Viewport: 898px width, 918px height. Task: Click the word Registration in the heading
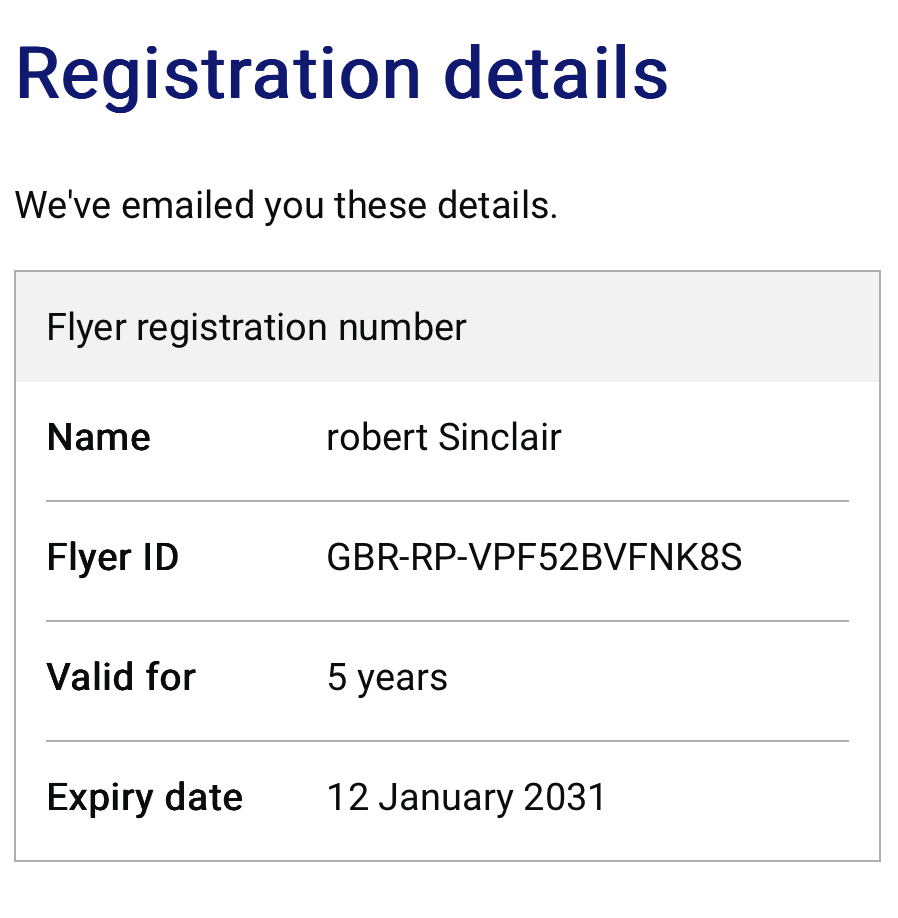coord(219,72)
